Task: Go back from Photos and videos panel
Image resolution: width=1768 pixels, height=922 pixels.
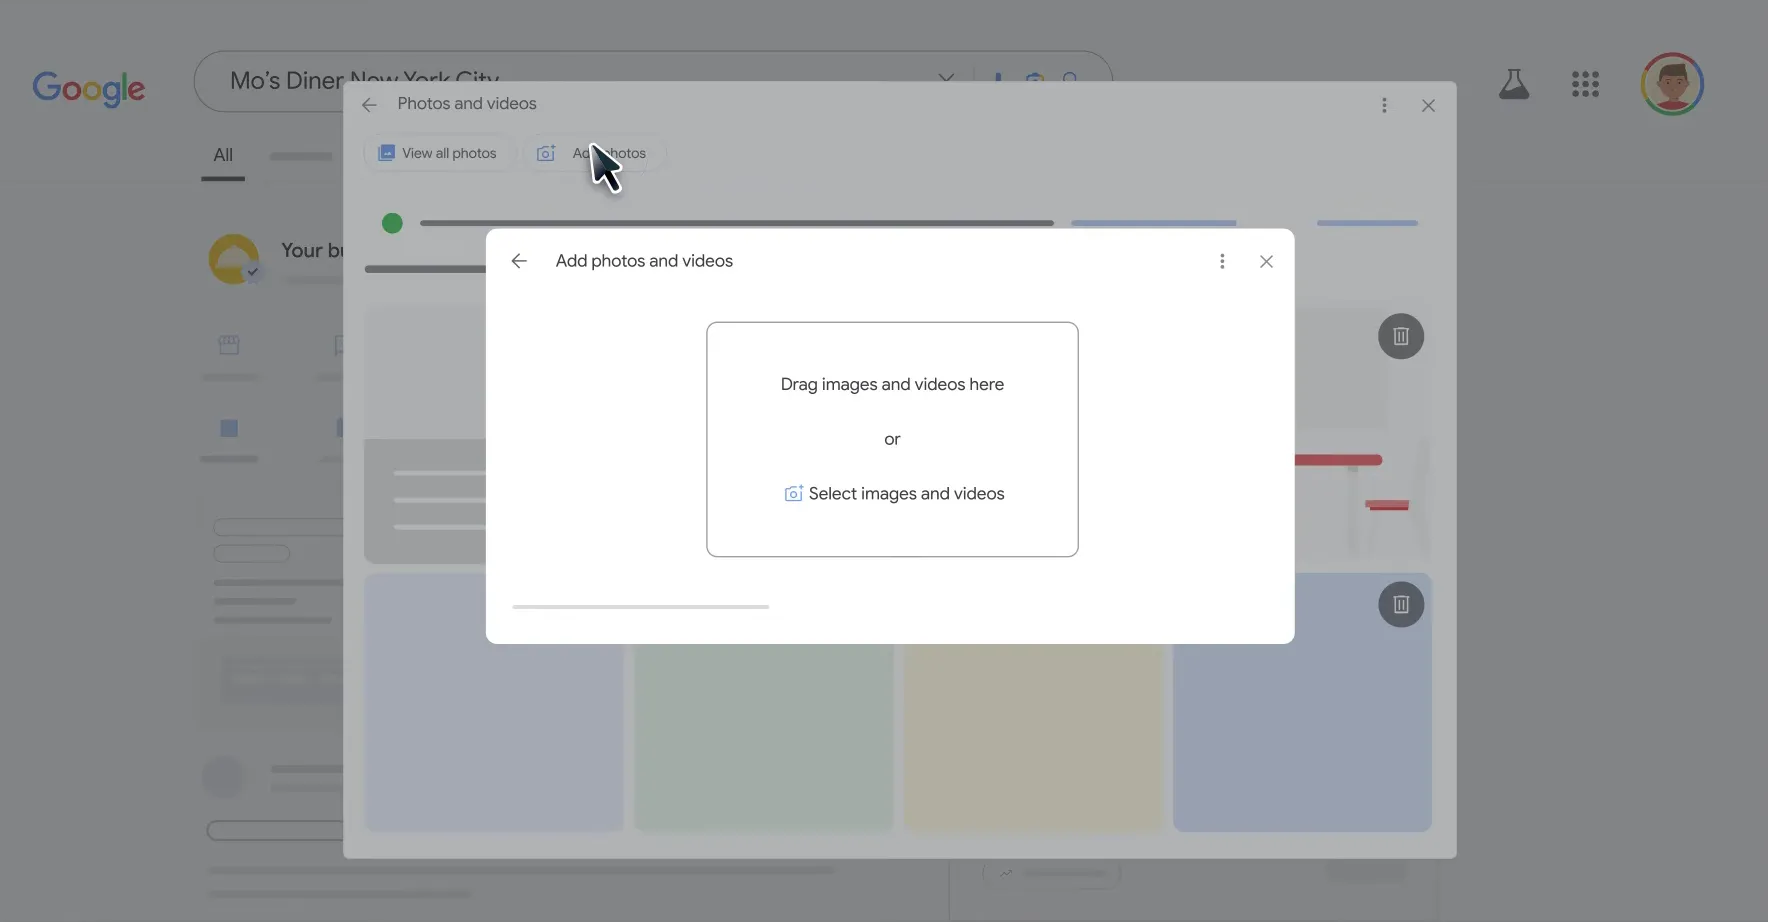Action: tap(369, 105)
